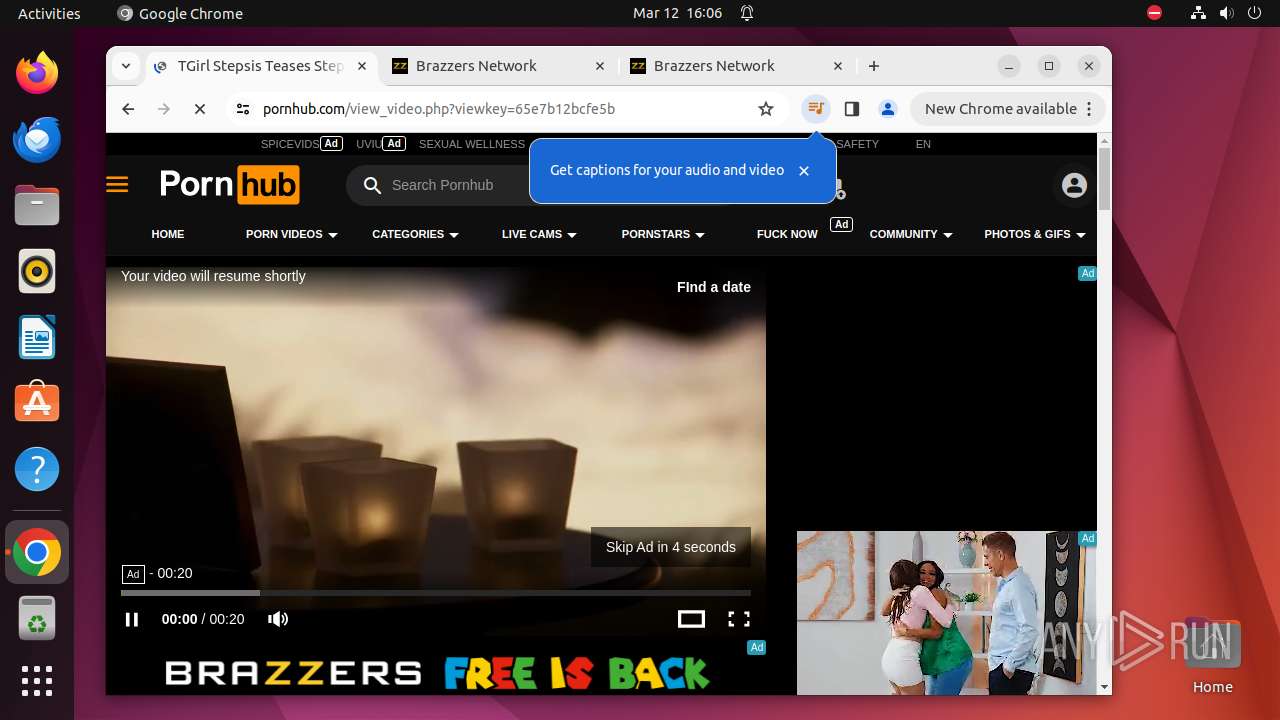1280x720 pixels.
Task: Select the first tab 'TGirl Stepsis…'
Action: 260,66
